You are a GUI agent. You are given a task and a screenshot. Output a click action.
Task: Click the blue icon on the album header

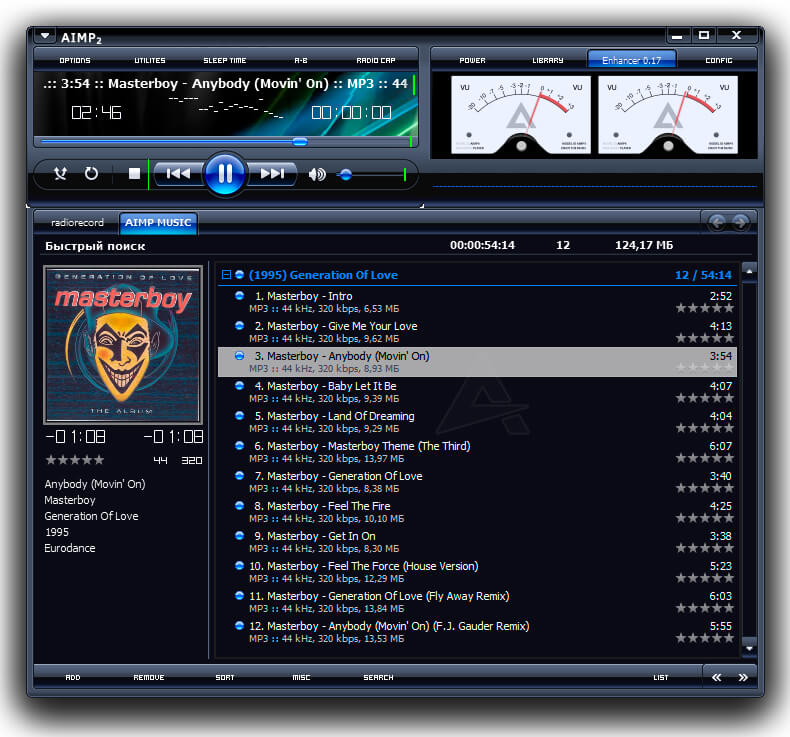[240, 275]
